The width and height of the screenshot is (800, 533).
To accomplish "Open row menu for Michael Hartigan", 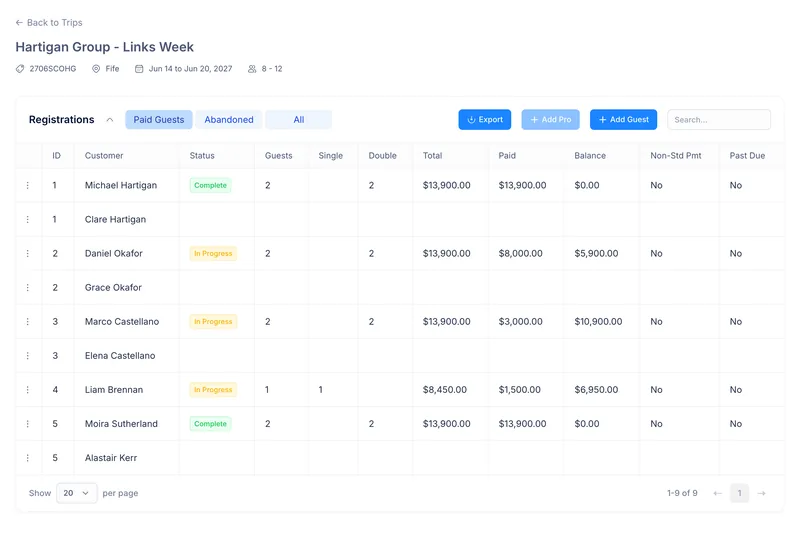I will pos(28,185).
